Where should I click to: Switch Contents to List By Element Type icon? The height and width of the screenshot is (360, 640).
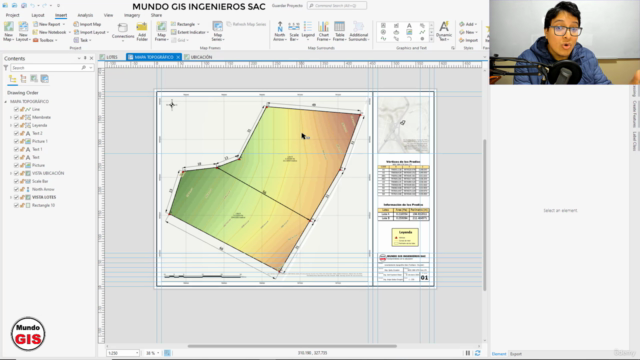[x=23, y=79]
